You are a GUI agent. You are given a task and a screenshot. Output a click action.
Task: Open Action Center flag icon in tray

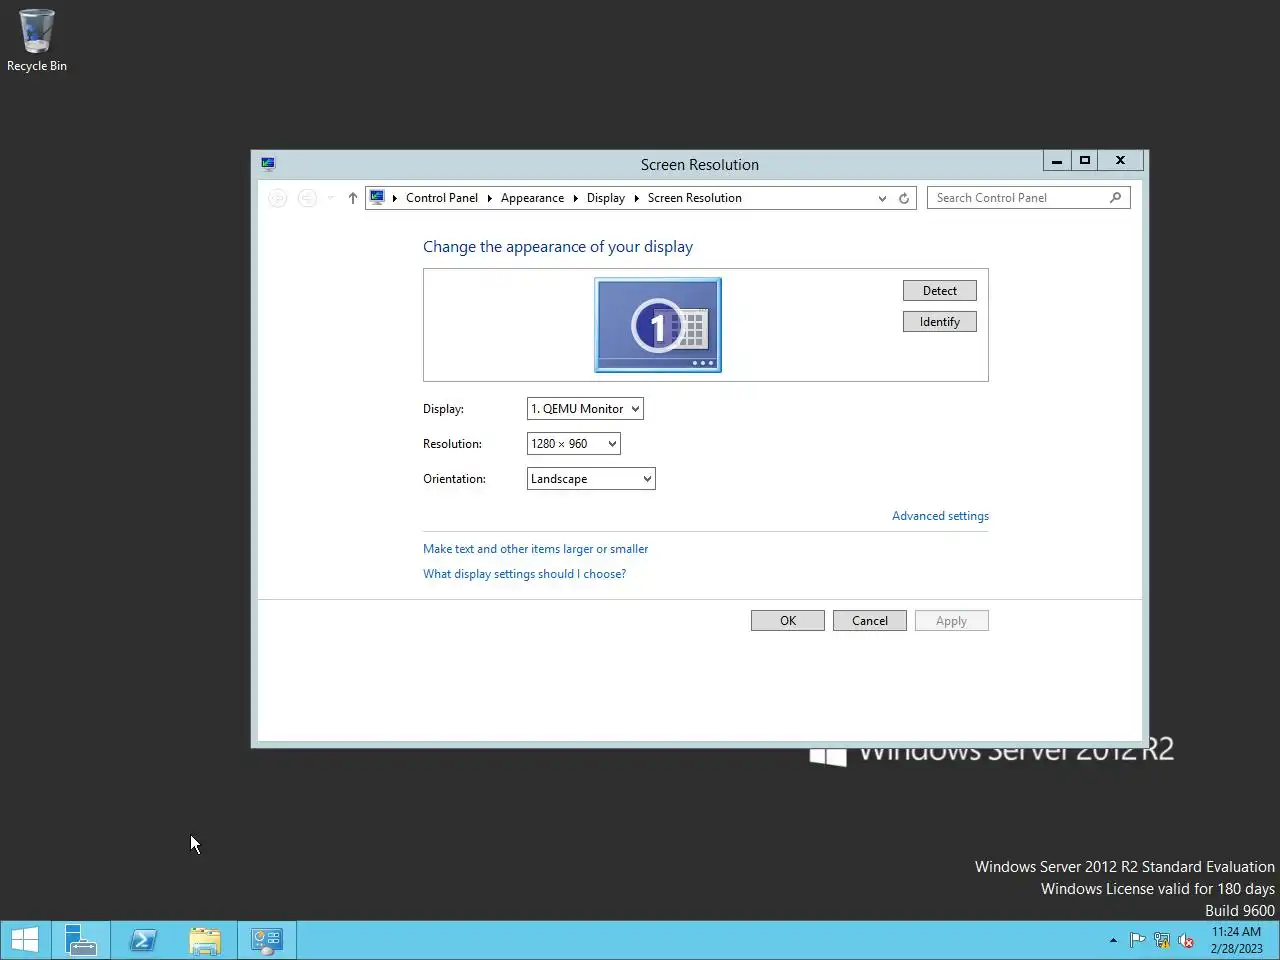pos(1137,940)
